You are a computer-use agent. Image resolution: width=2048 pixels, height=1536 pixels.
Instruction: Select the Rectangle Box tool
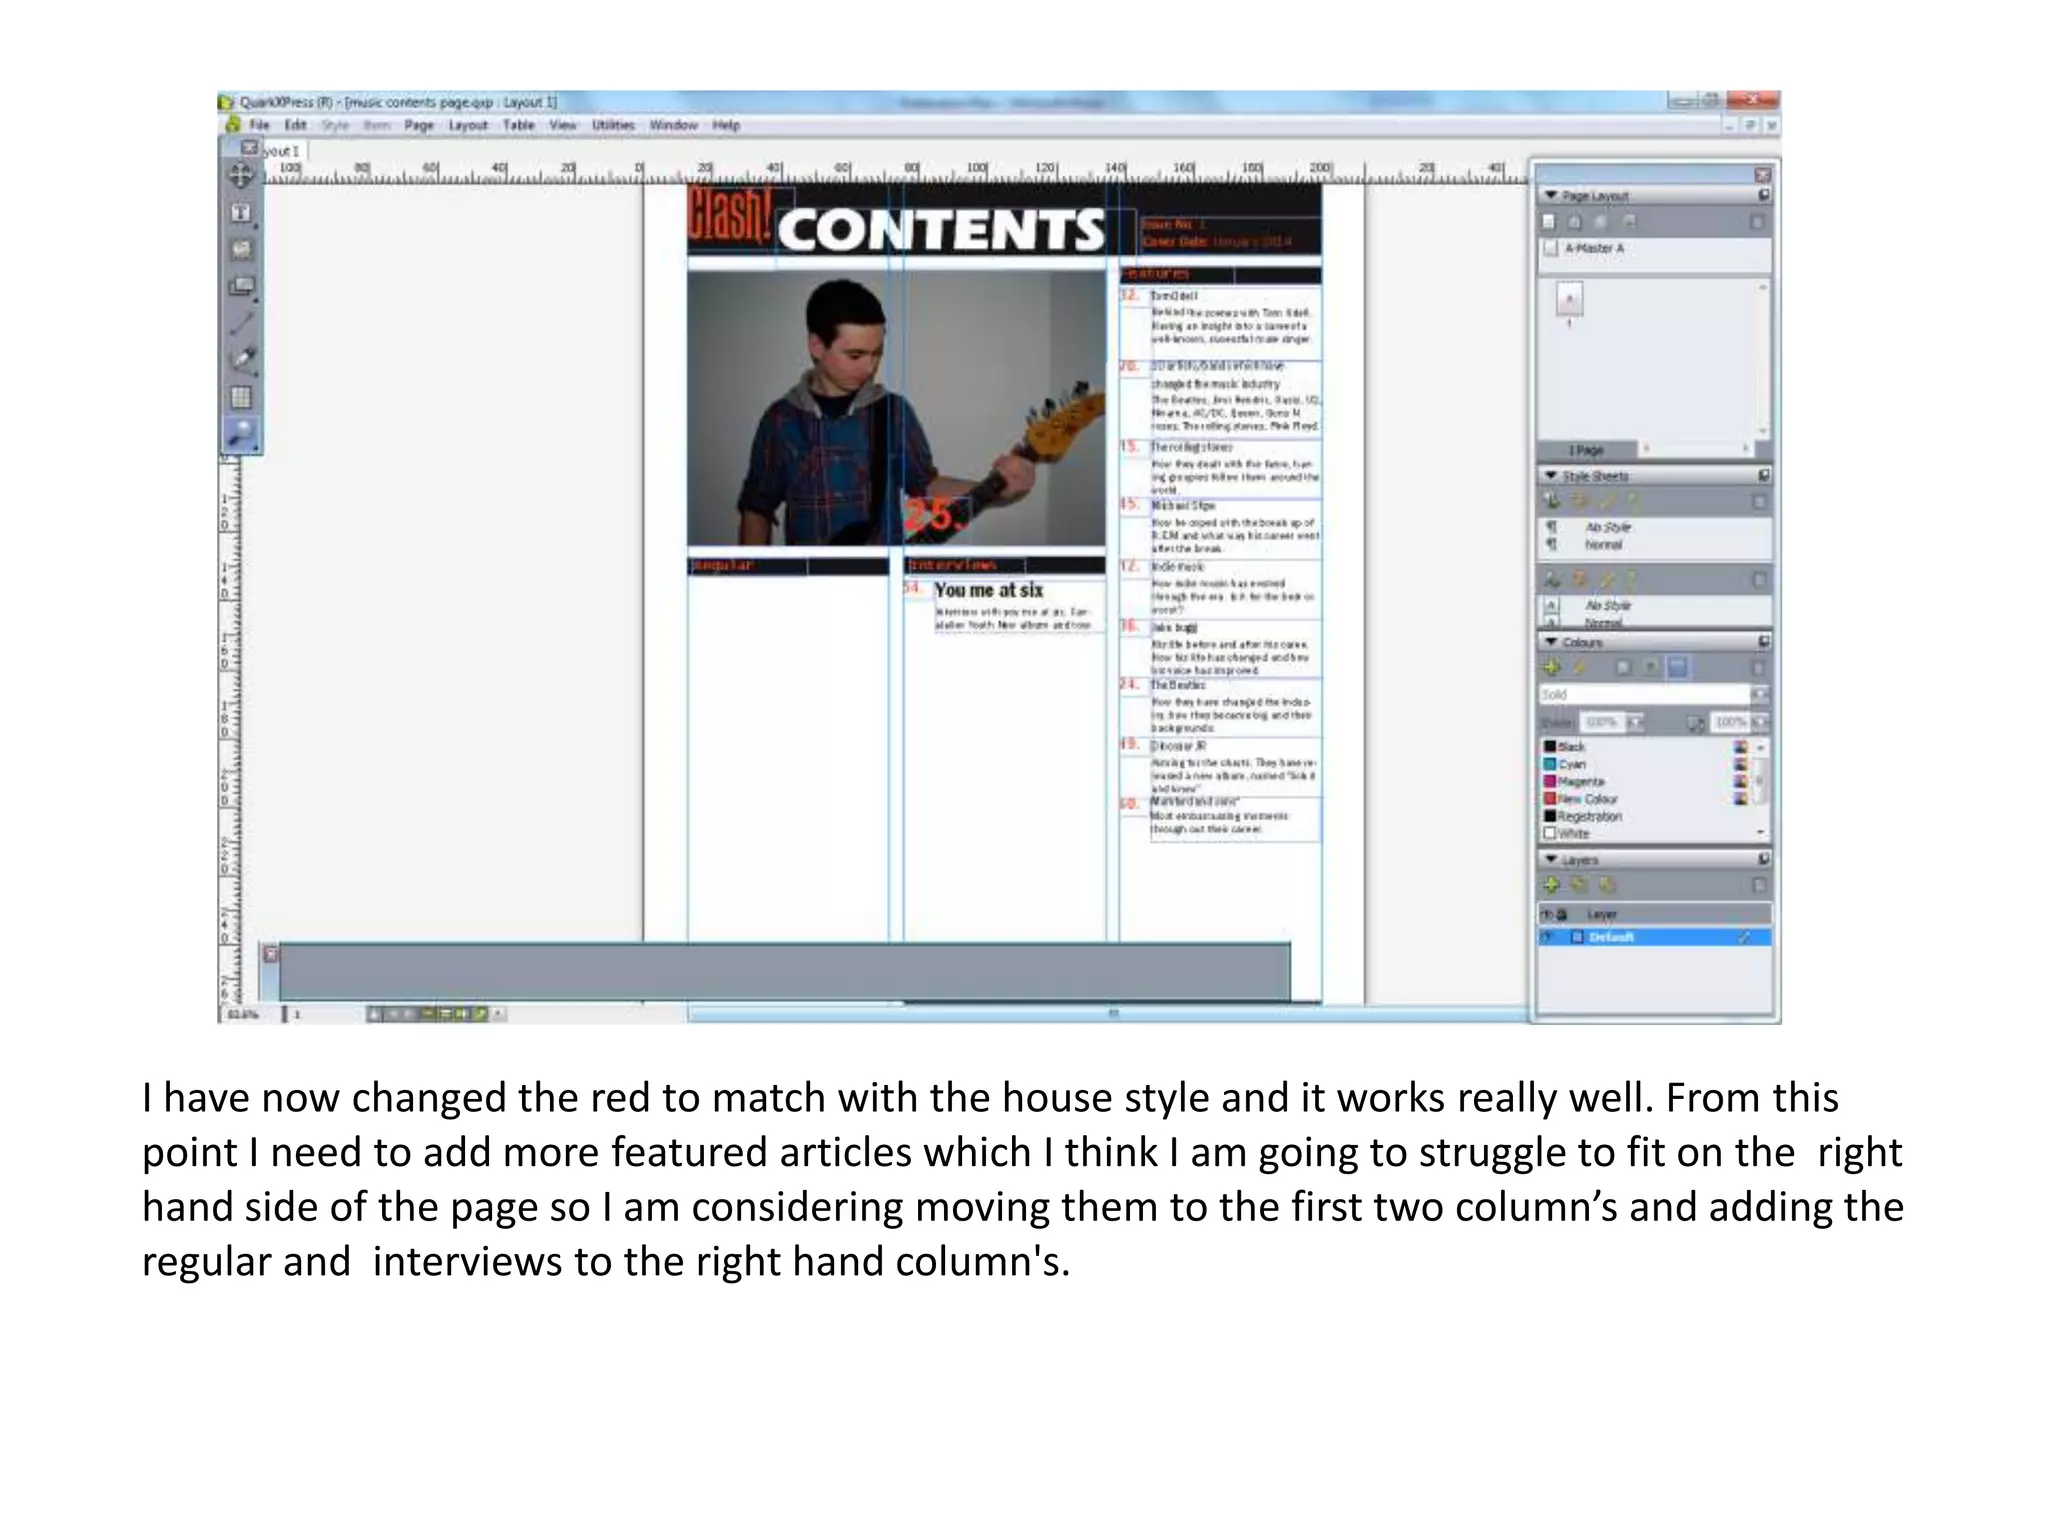tap(241, 287)
